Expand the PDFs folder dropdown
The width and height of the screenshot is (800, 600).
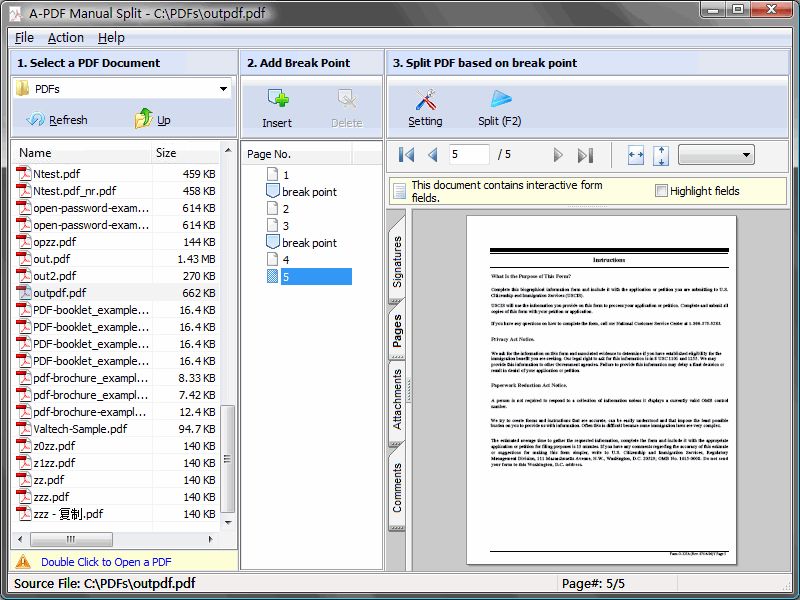(x=223, y=89)
